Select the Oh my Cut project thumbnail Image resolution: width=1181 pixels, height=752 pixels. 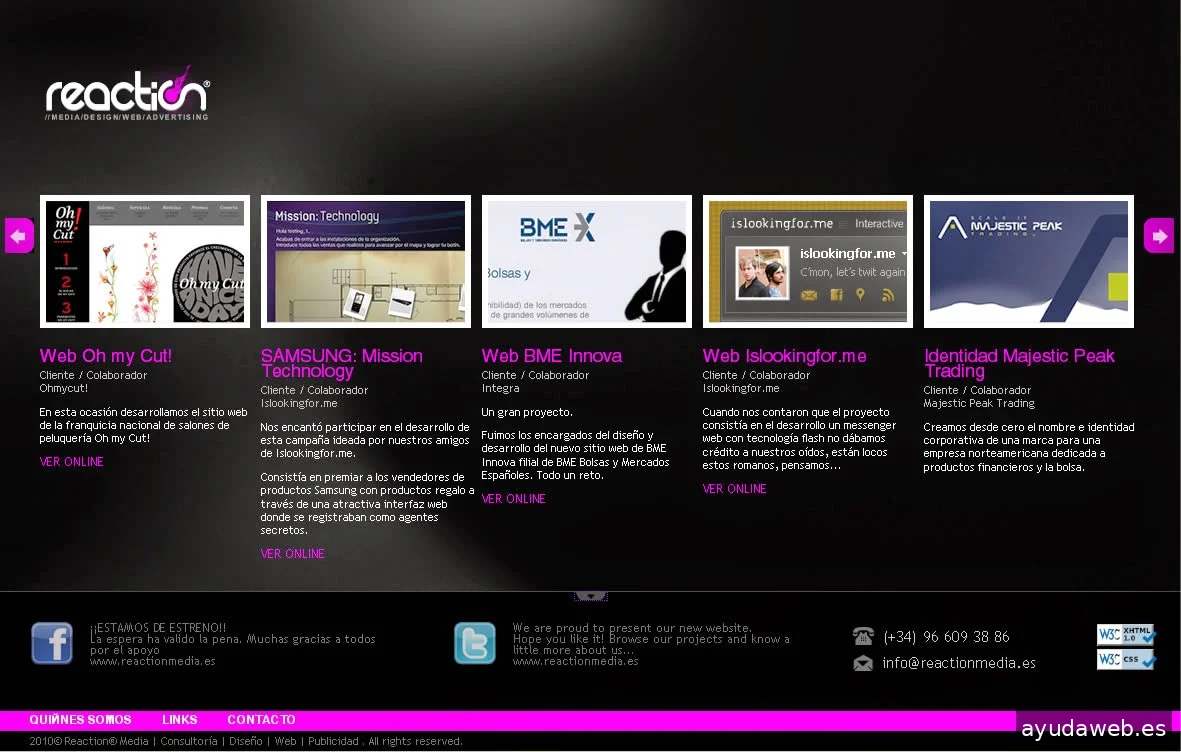click(x=145, y=261)
